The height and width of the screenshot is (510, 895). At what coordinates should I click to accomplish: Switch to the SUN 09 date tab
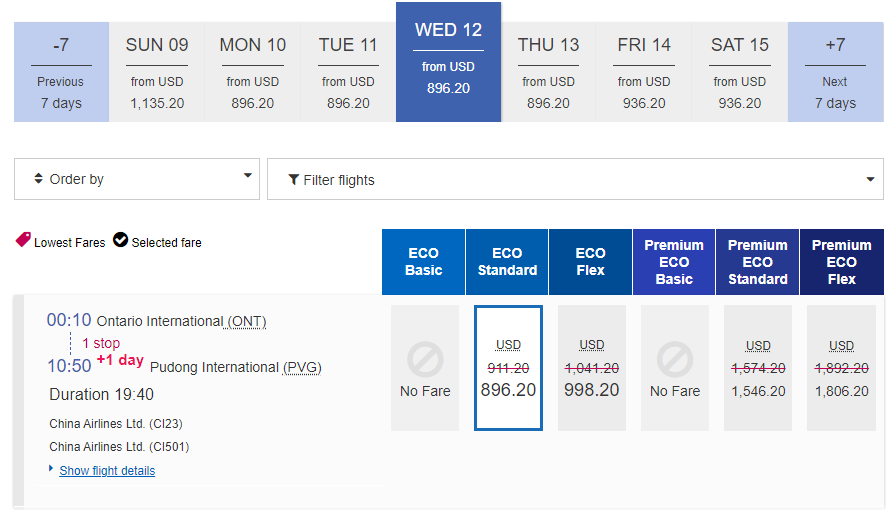[157, 73]
